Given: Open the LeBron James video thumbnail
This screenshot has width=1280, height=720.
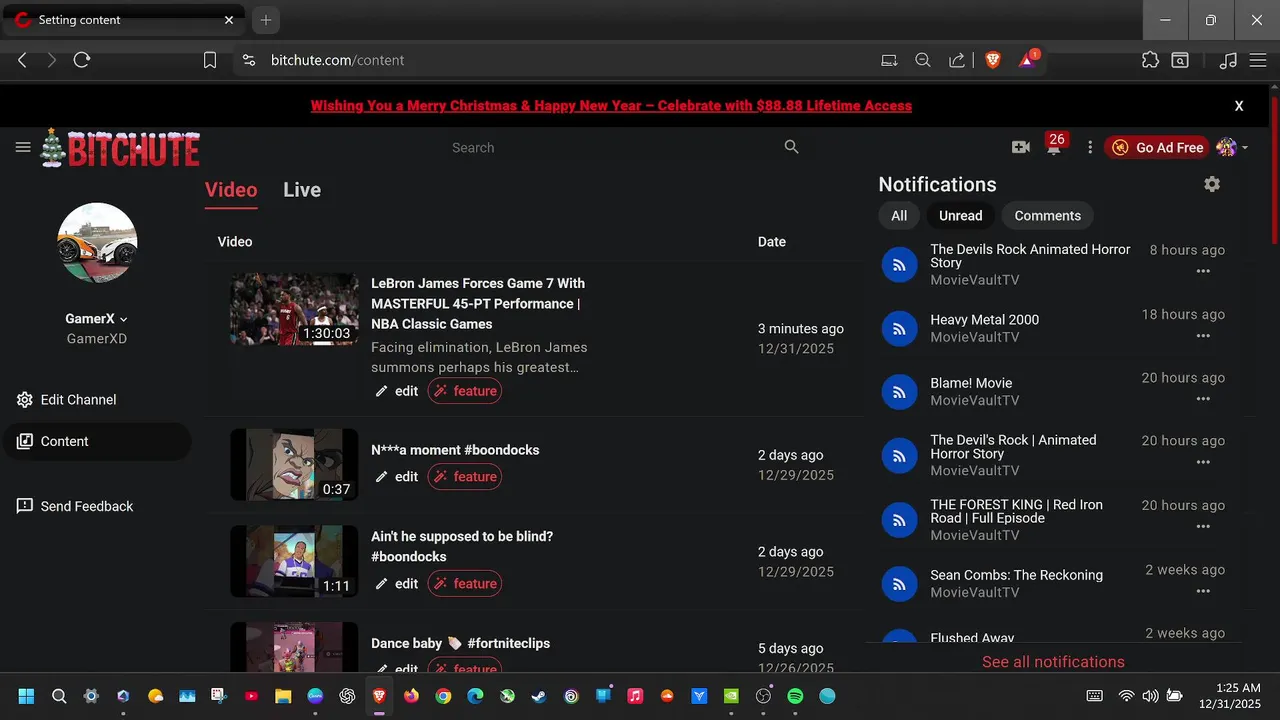Looking at the screenshot, I should (294, 310).
